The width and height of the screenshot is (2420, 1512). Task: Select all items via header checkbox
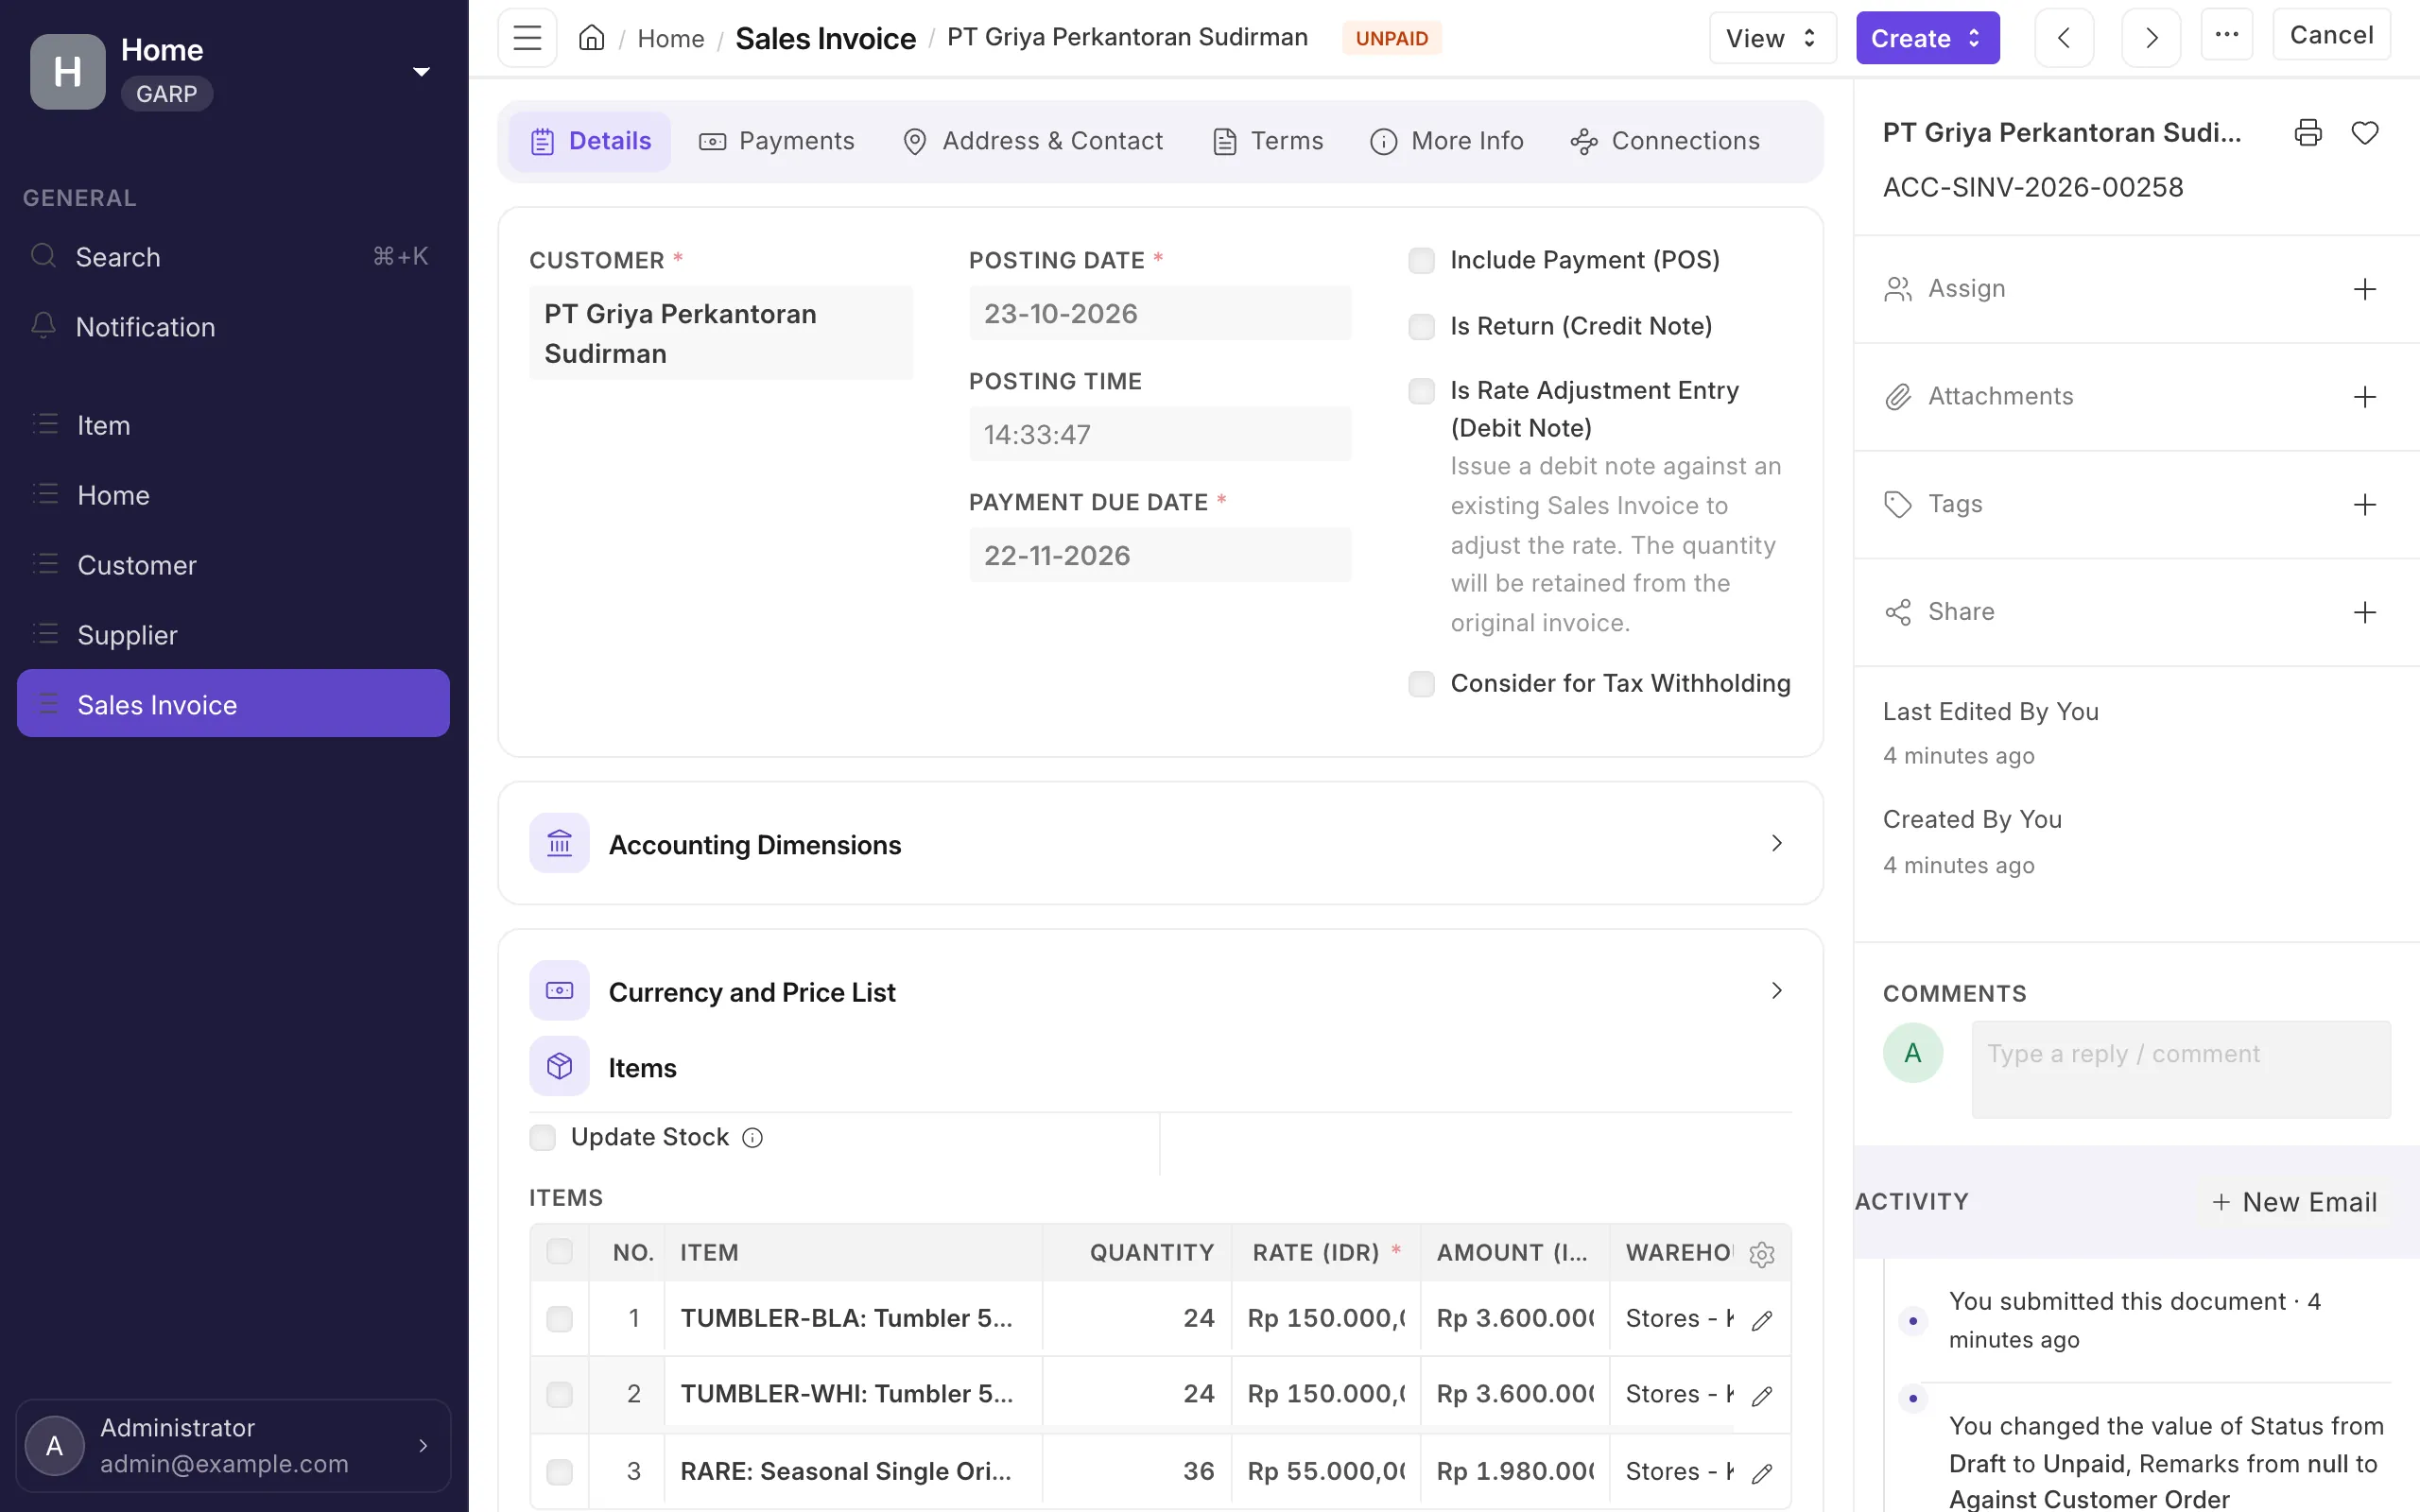559,1251
